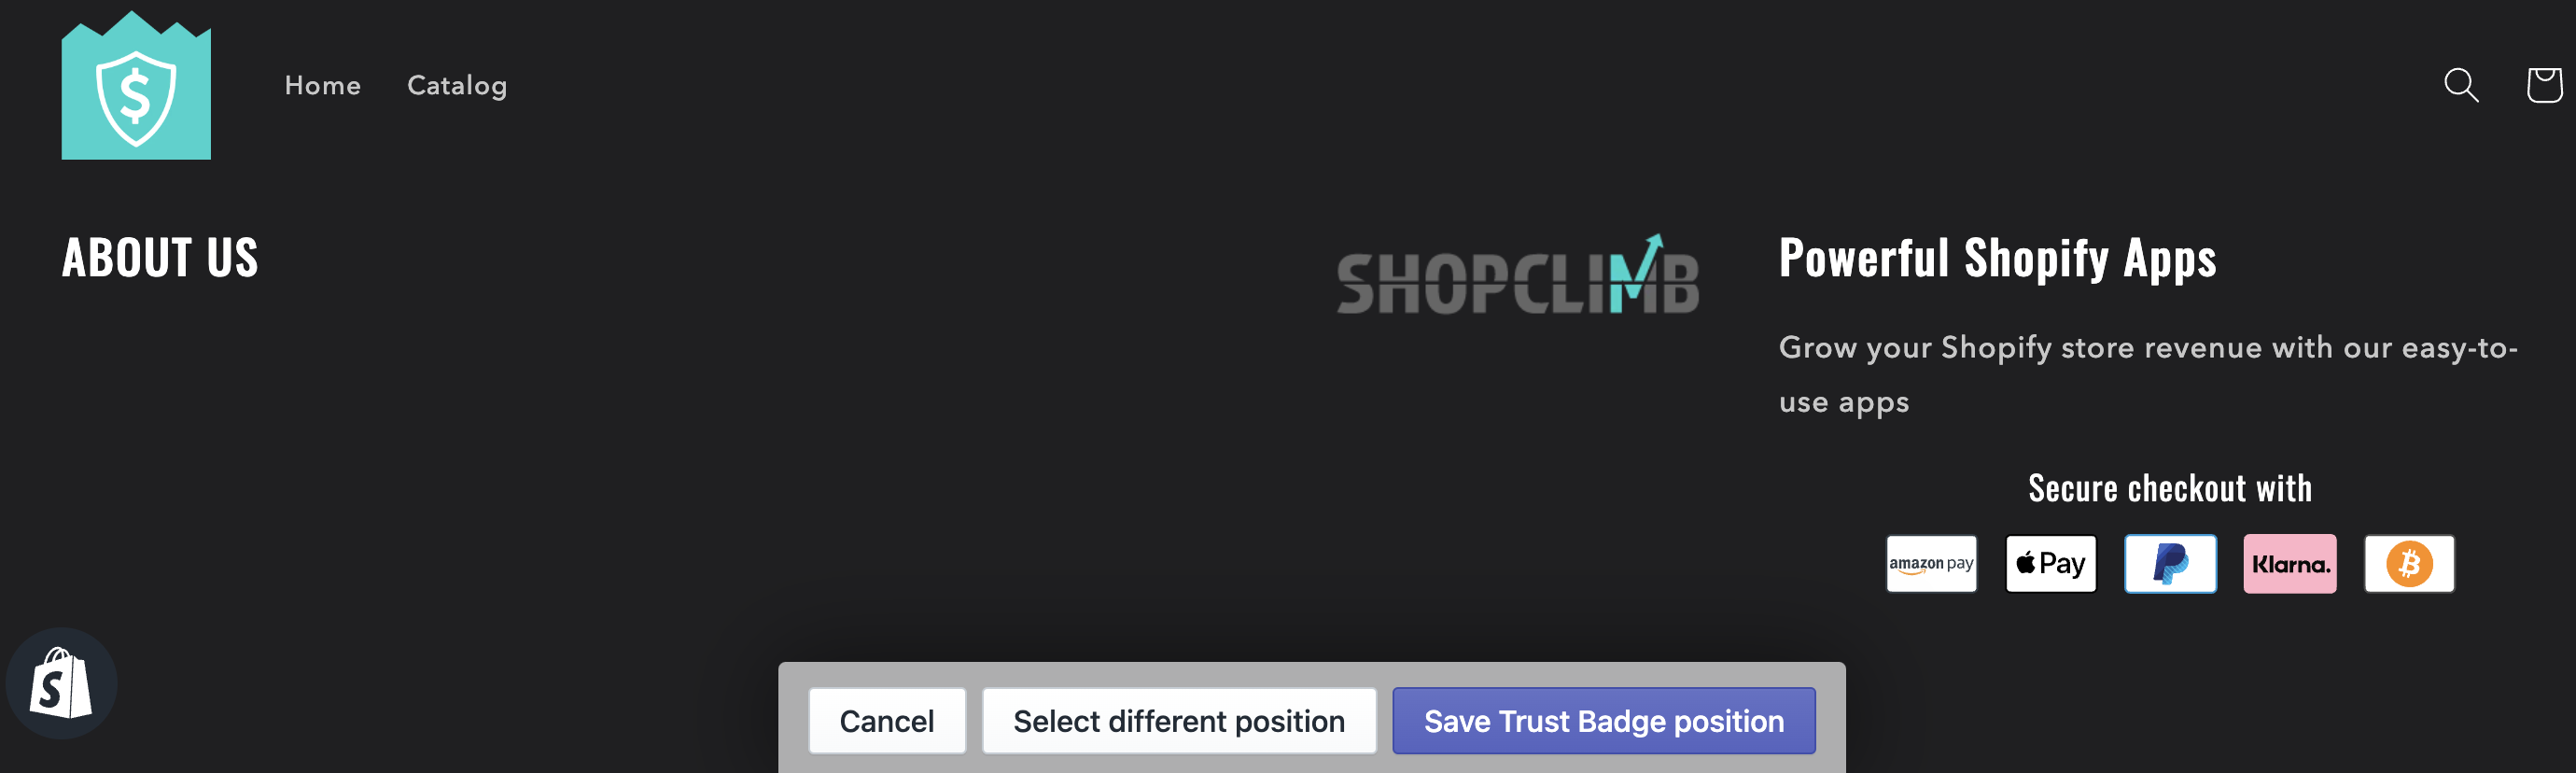Select the Apple Pay badge
2576x773 pixels.
2050,564
